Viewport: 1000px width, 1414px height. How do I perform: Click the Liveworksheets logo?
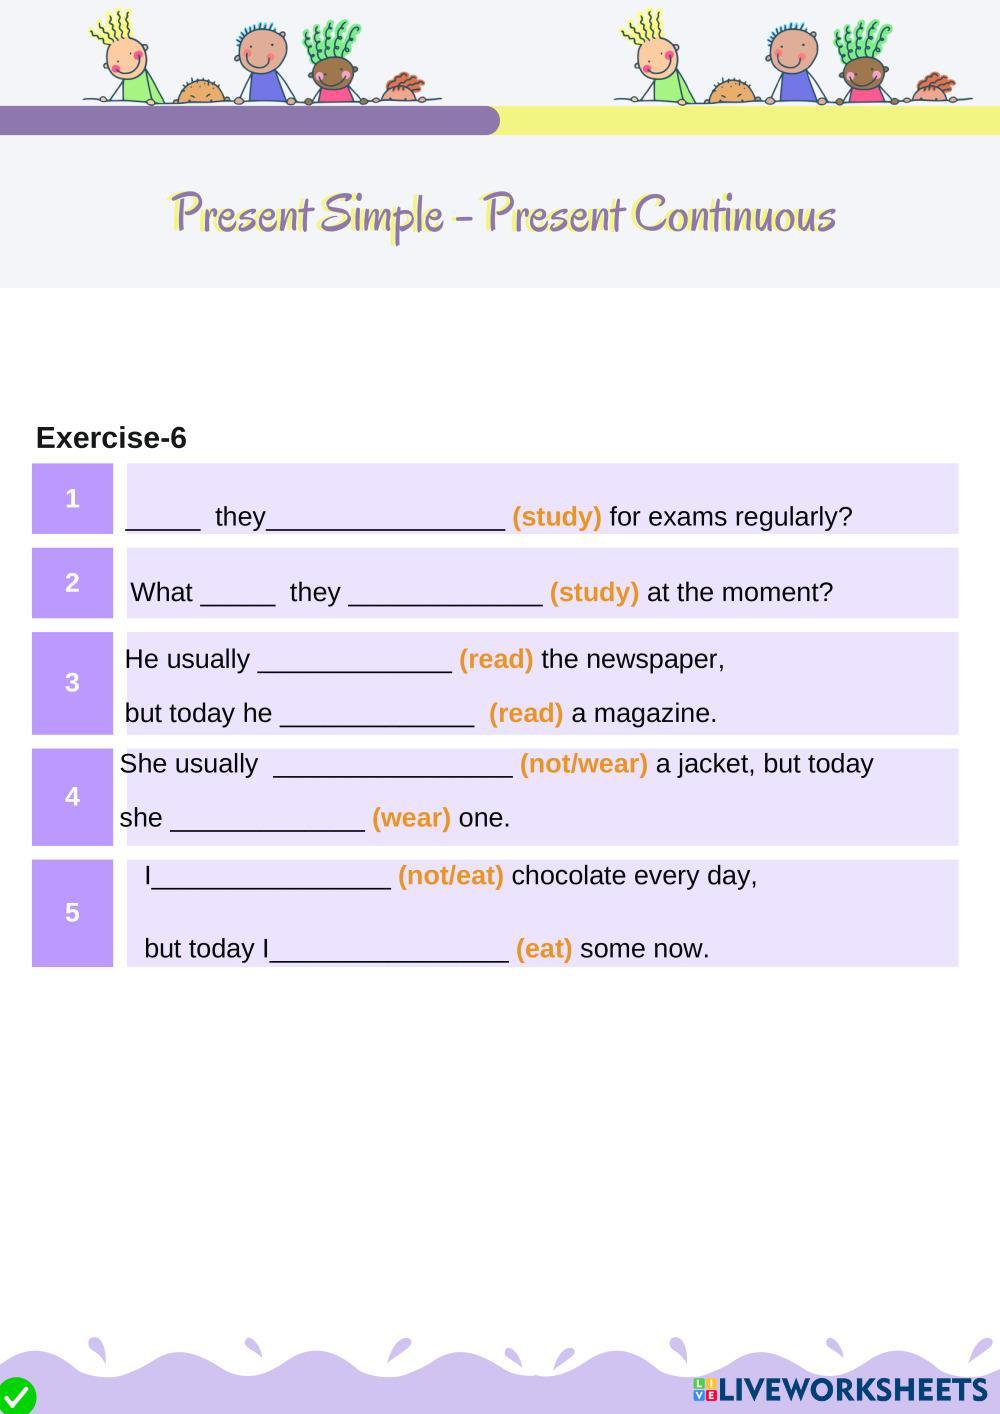coord(840,1389)
